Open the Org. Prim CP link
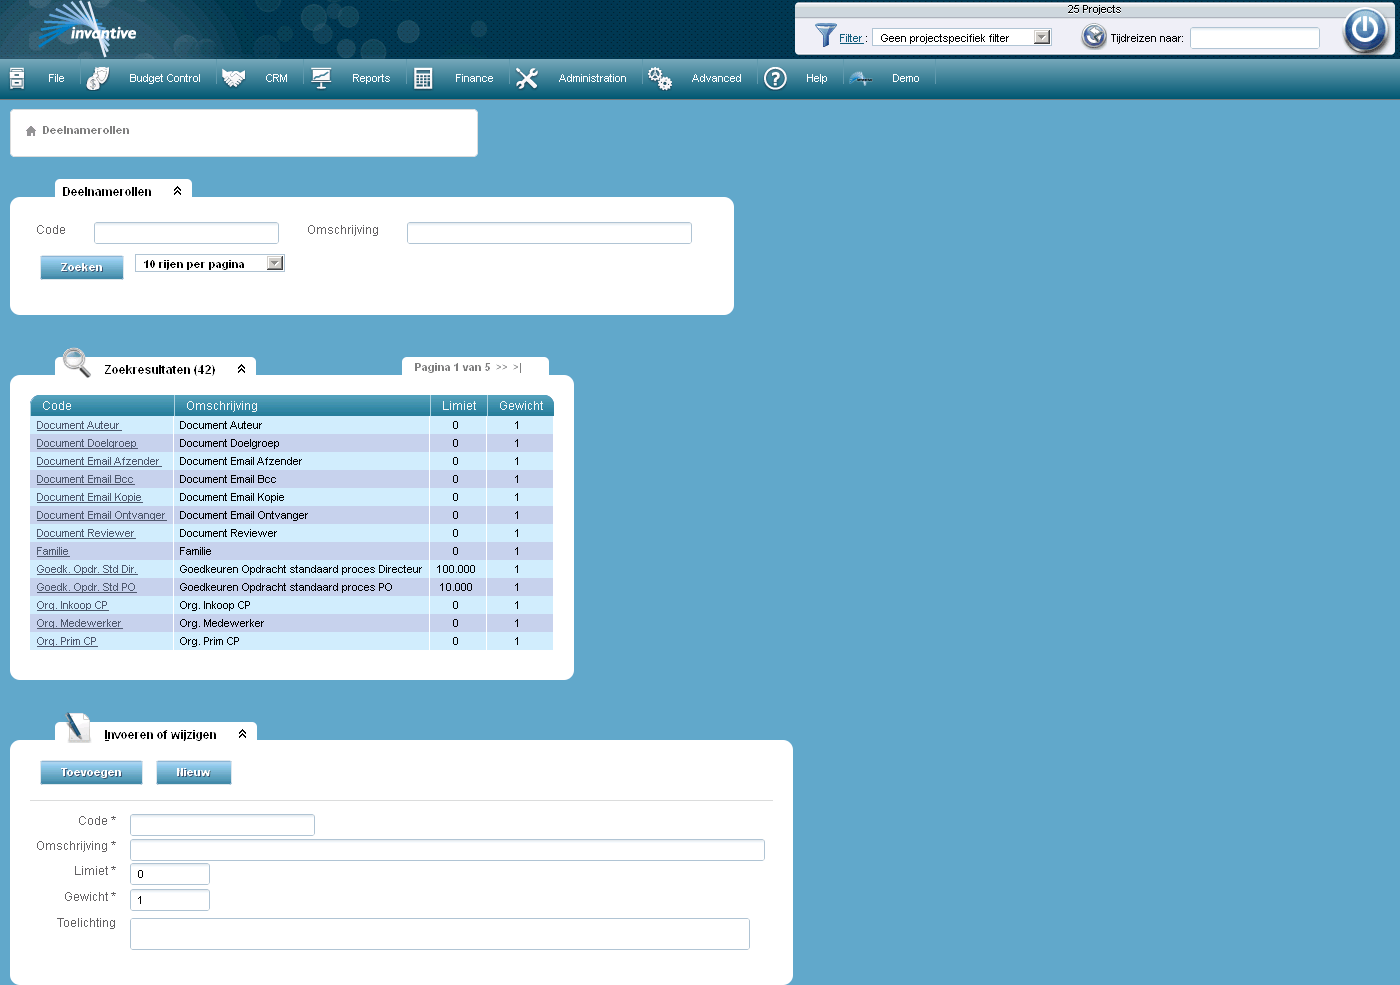The height and width of the screenshot is (985, 1400). 67,641
